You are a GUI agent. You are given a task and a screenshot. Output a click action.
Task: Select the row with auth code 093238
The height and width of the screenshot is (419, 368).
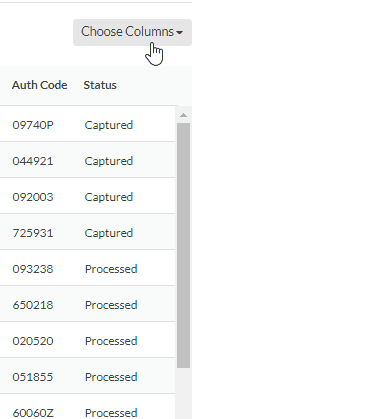coord(87,268)
